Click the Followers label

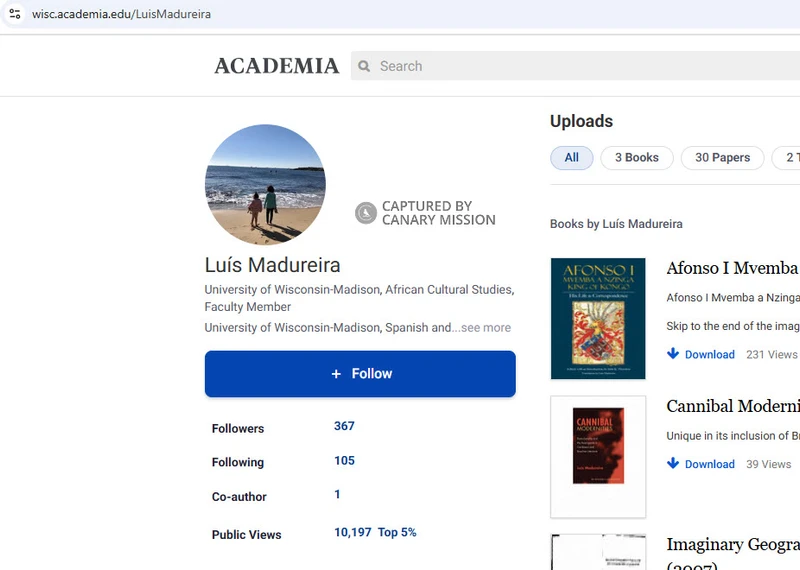click(x=238, y=429)
